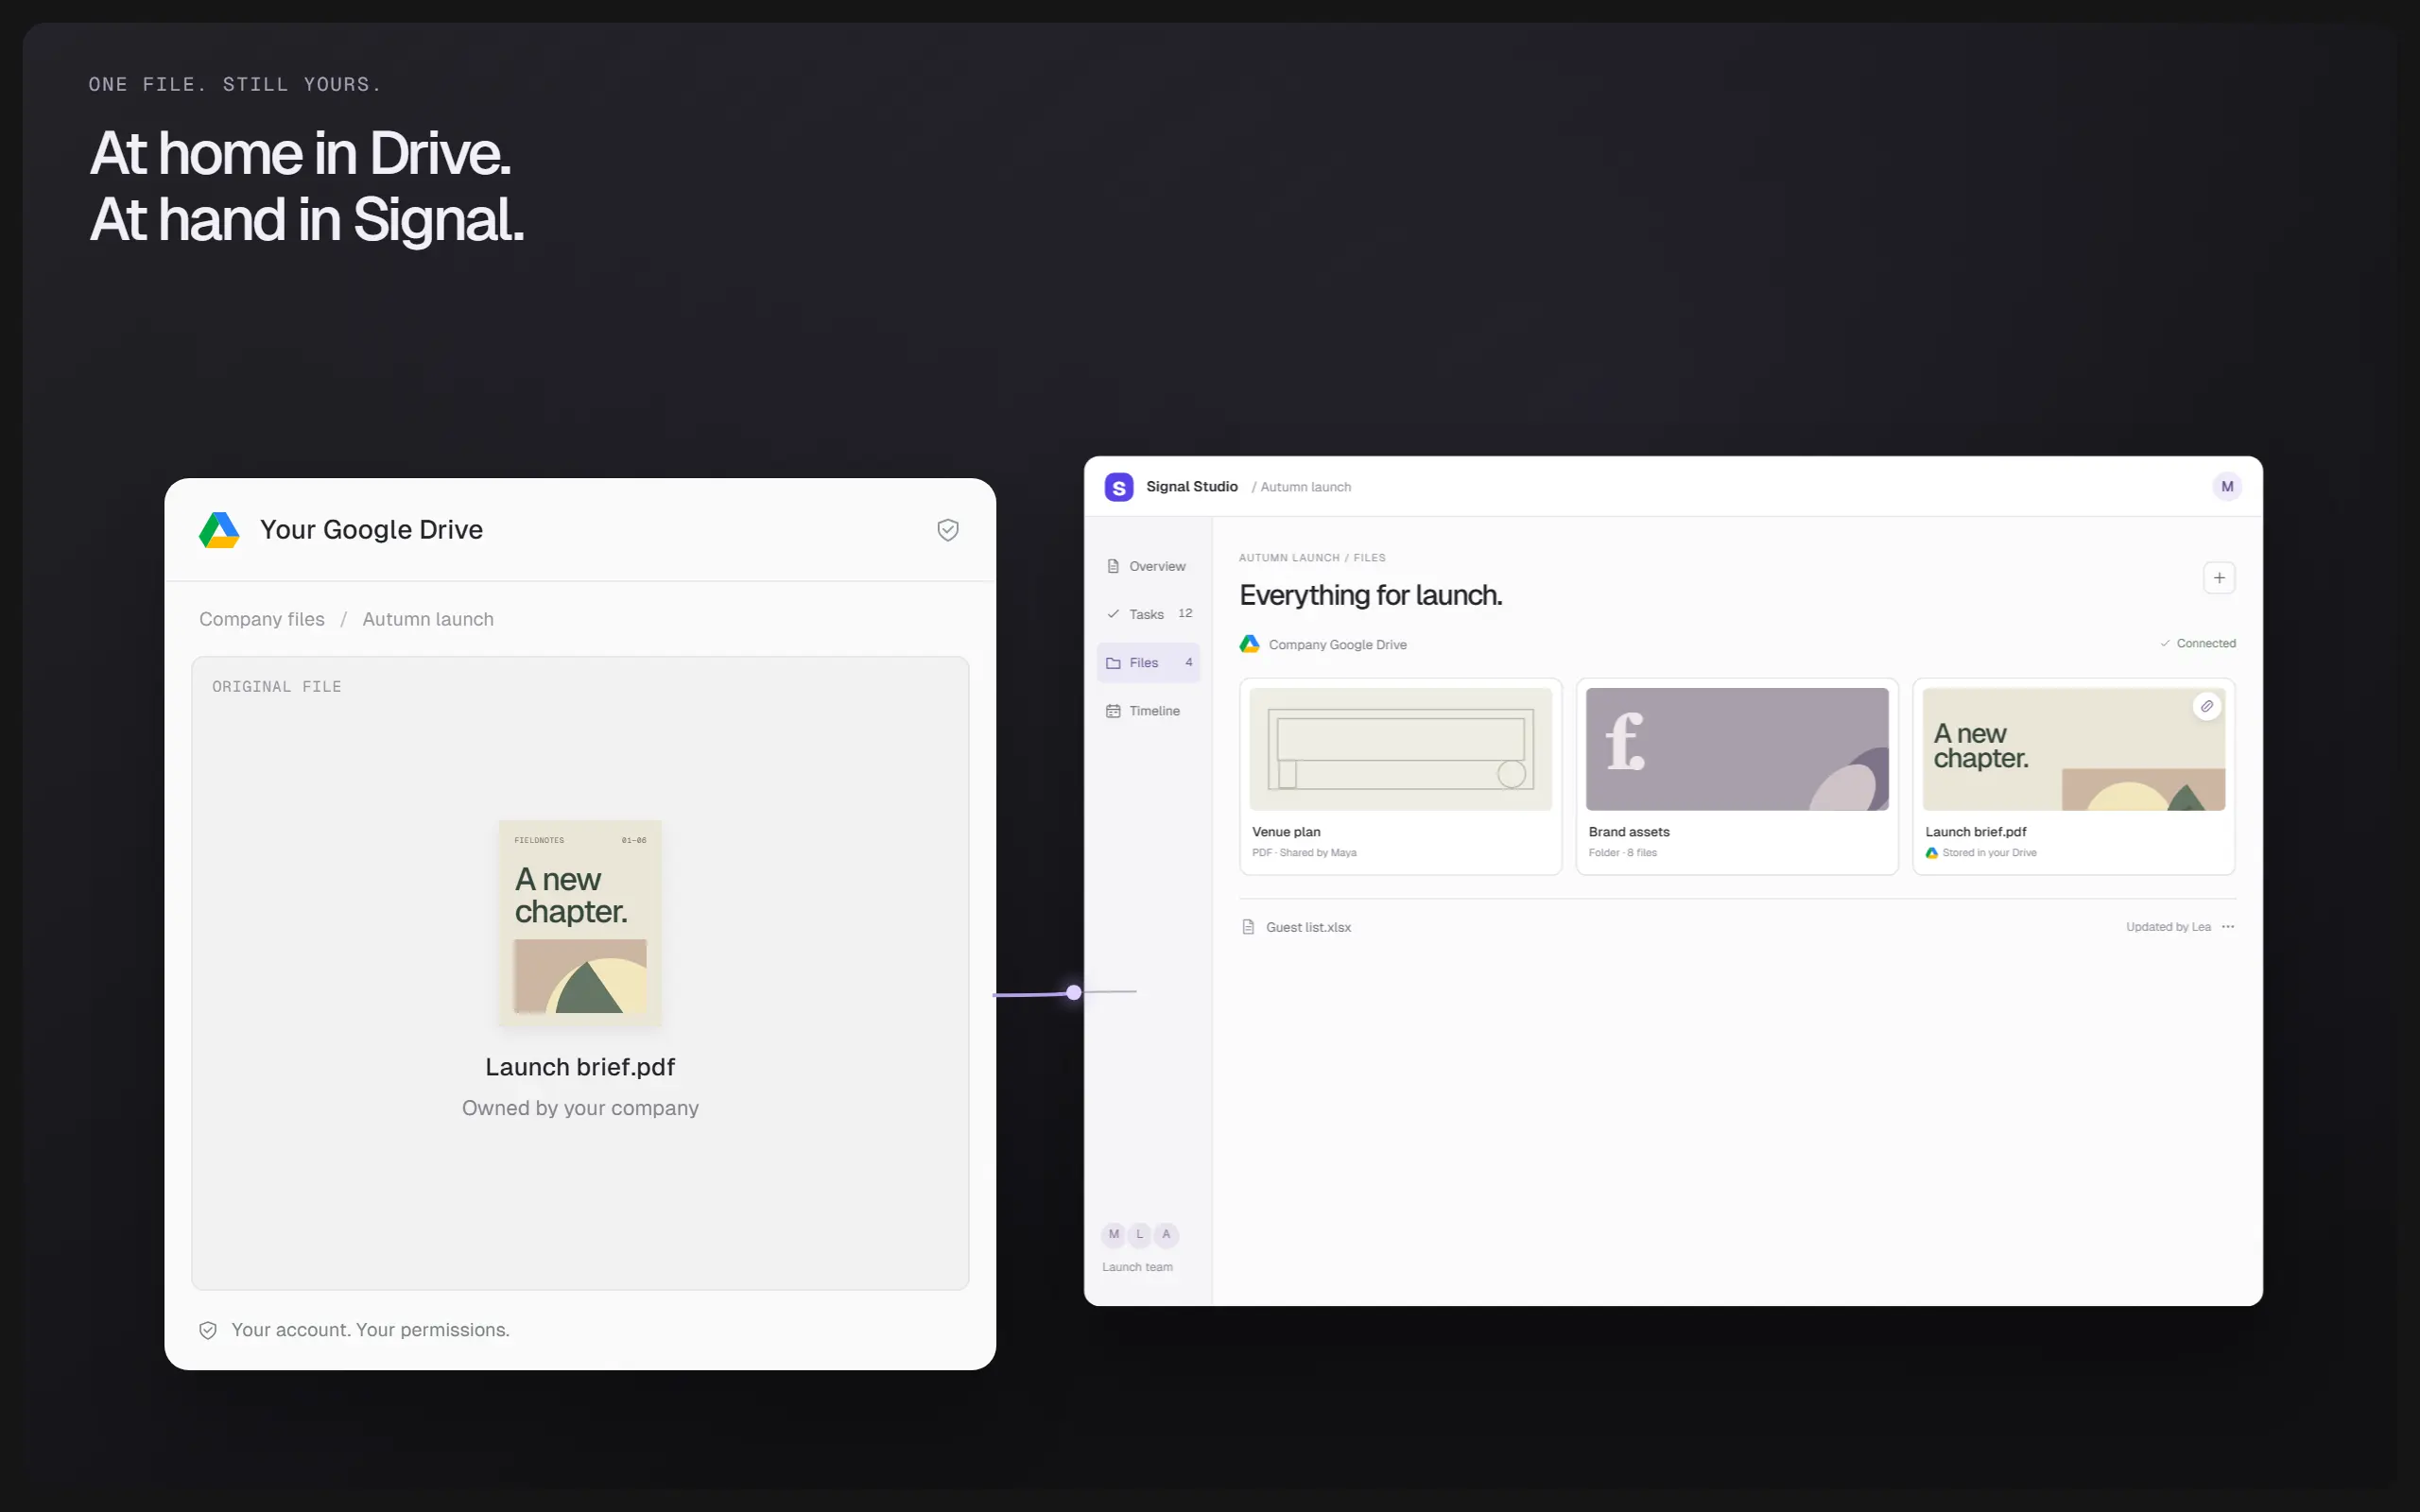Open the Brand assets folder thumbnail
2420x1512 pixels.
coord(1737,749)
